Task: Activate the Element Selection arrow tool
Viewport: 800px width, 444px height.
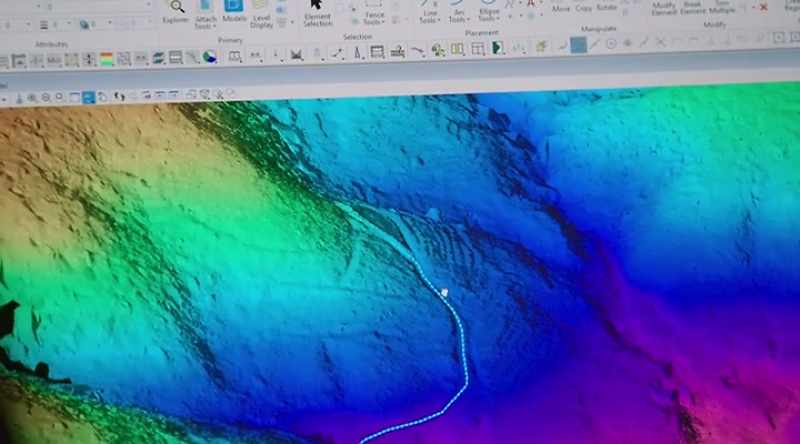Action: 317,13
